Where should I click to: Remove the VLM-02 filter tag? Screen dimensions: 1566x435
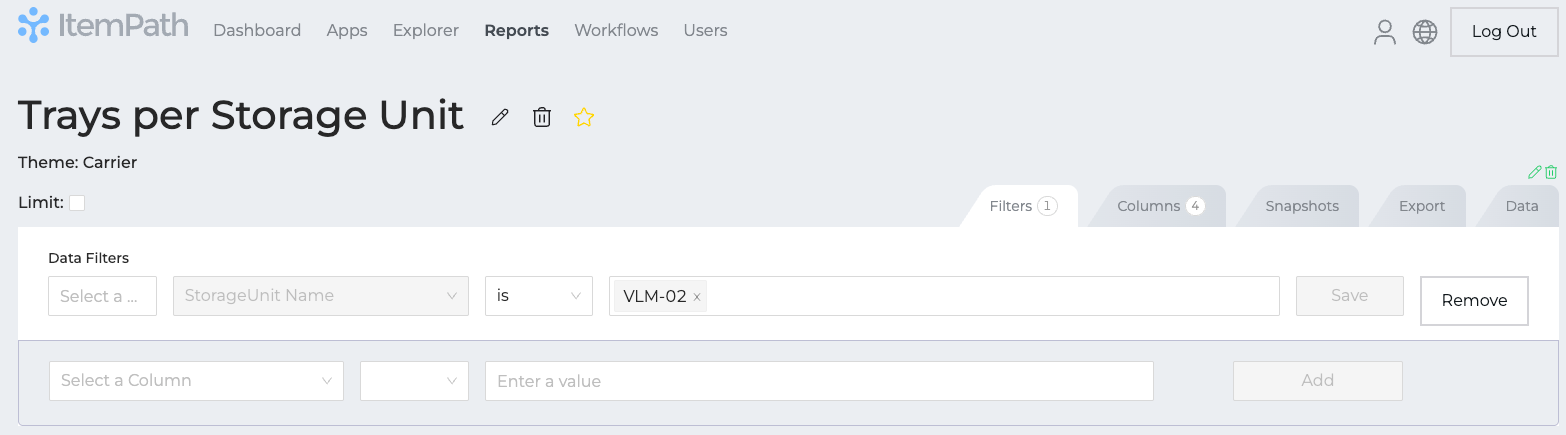pos(697,297)
